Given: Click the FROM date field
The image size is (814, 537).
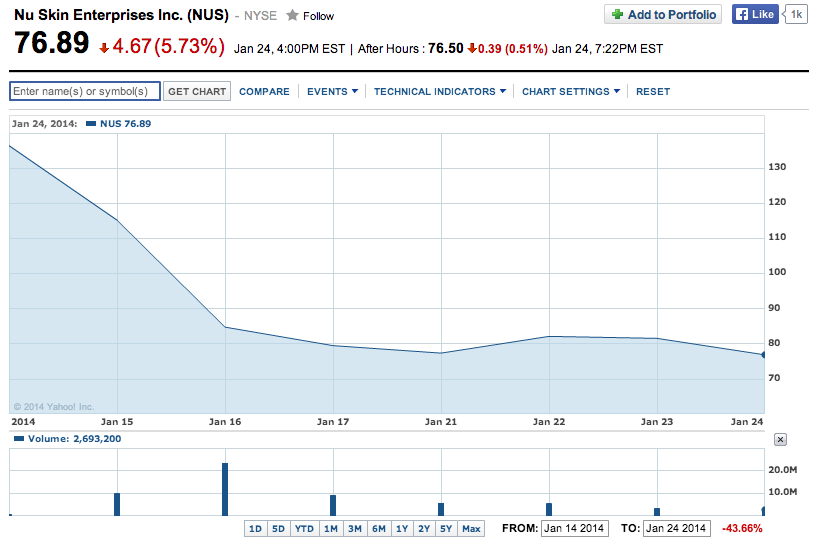Looking at the screenshot, I should (575, 528).
